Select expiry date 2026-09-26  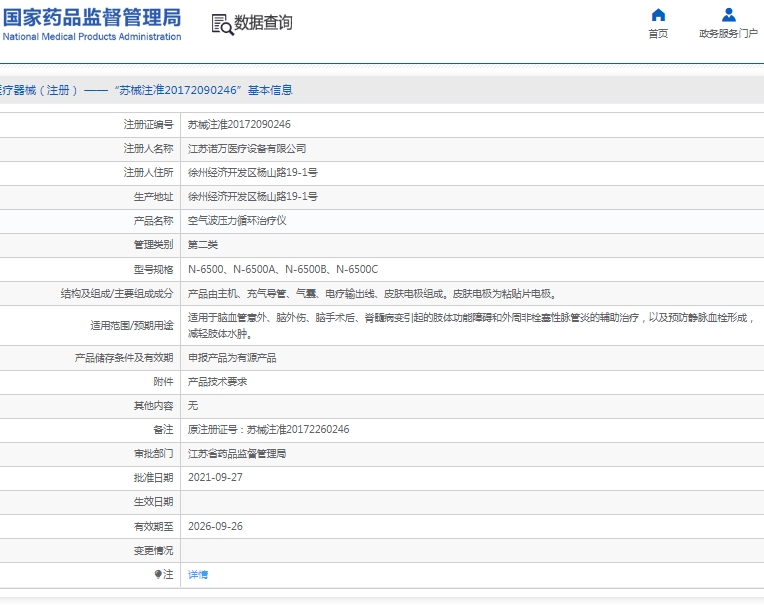(x=215, y=527)
